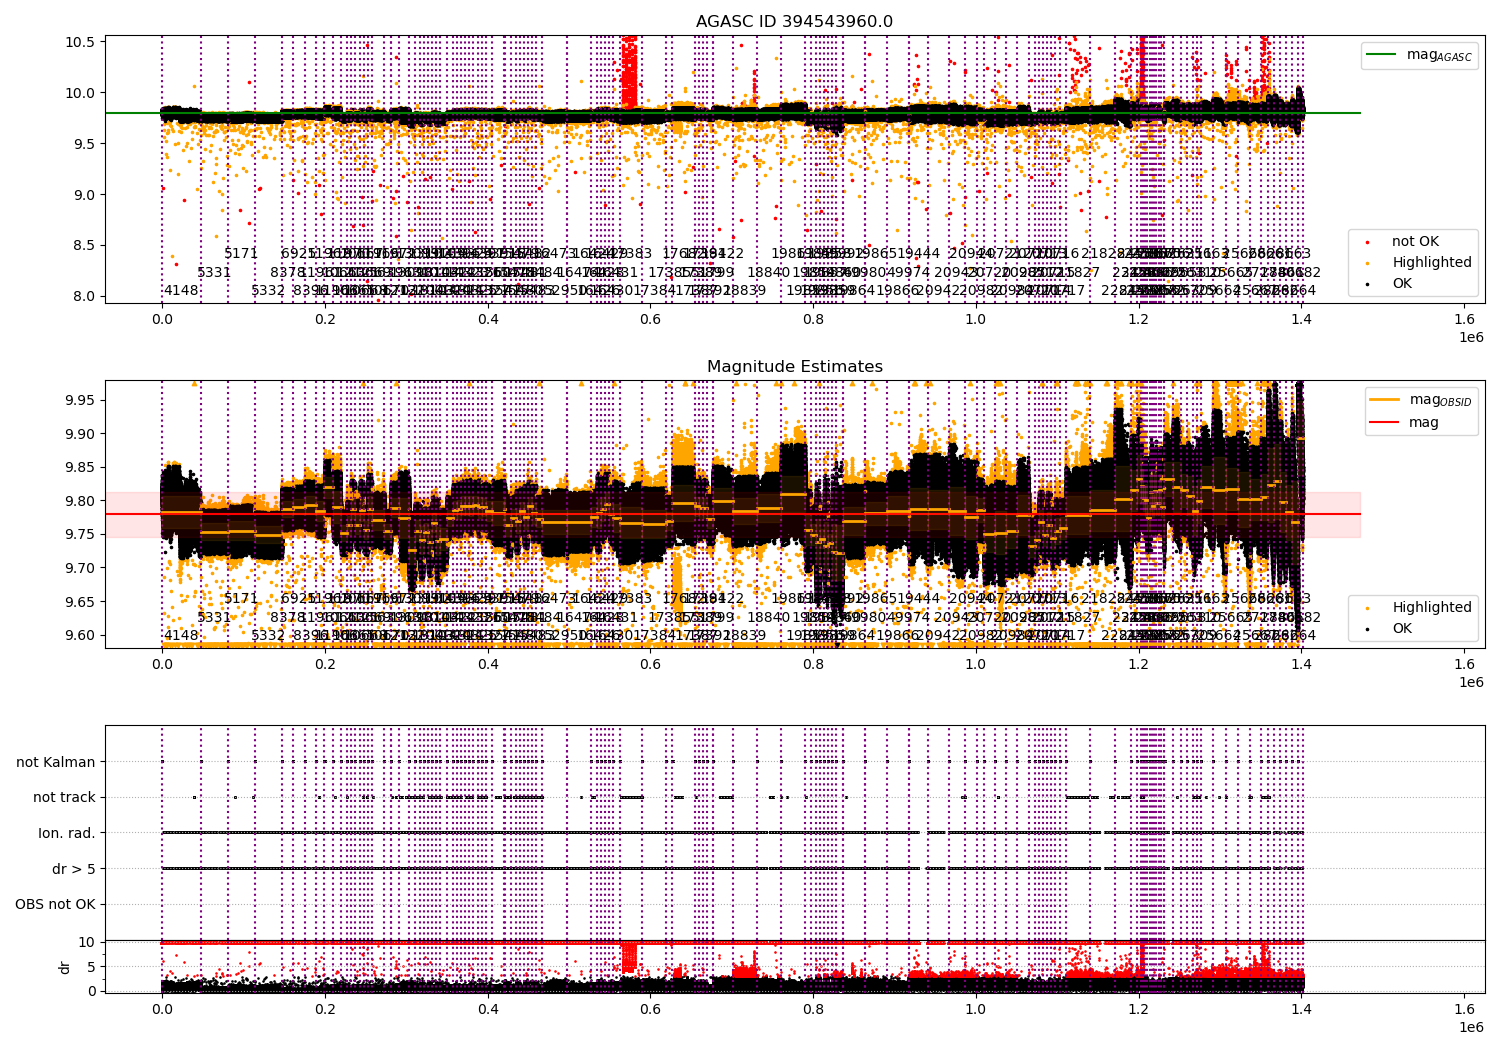
Task: Click the 0.8 x-axis tick of bottom plot
Action: [813, 1009]
